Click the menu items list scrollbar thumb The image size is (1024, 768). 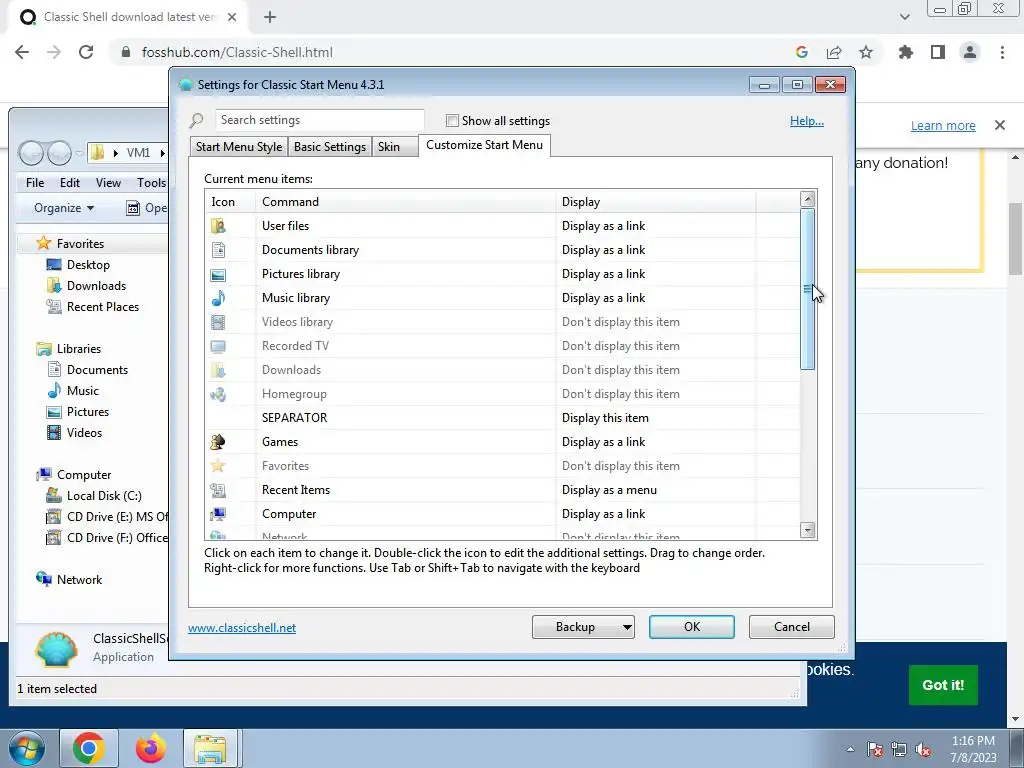click(x=808, y=289)
